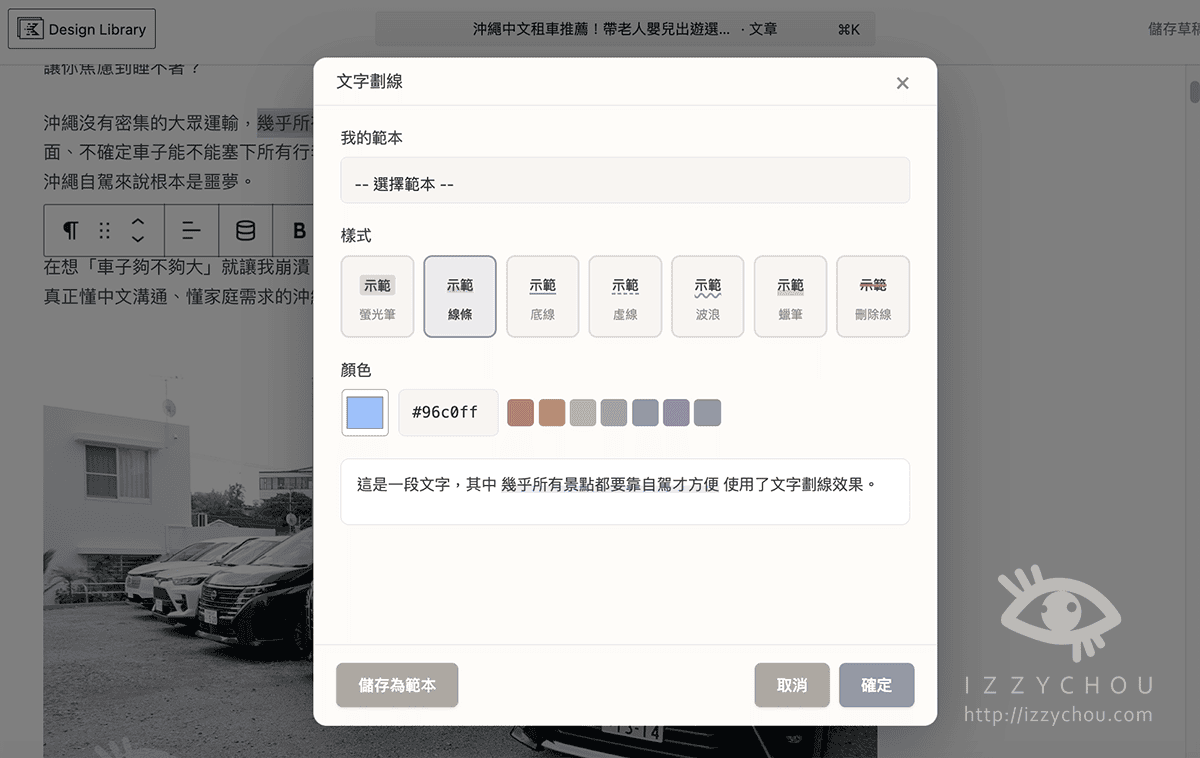Click the paragraph block type icon

click(x=70, y=231)
